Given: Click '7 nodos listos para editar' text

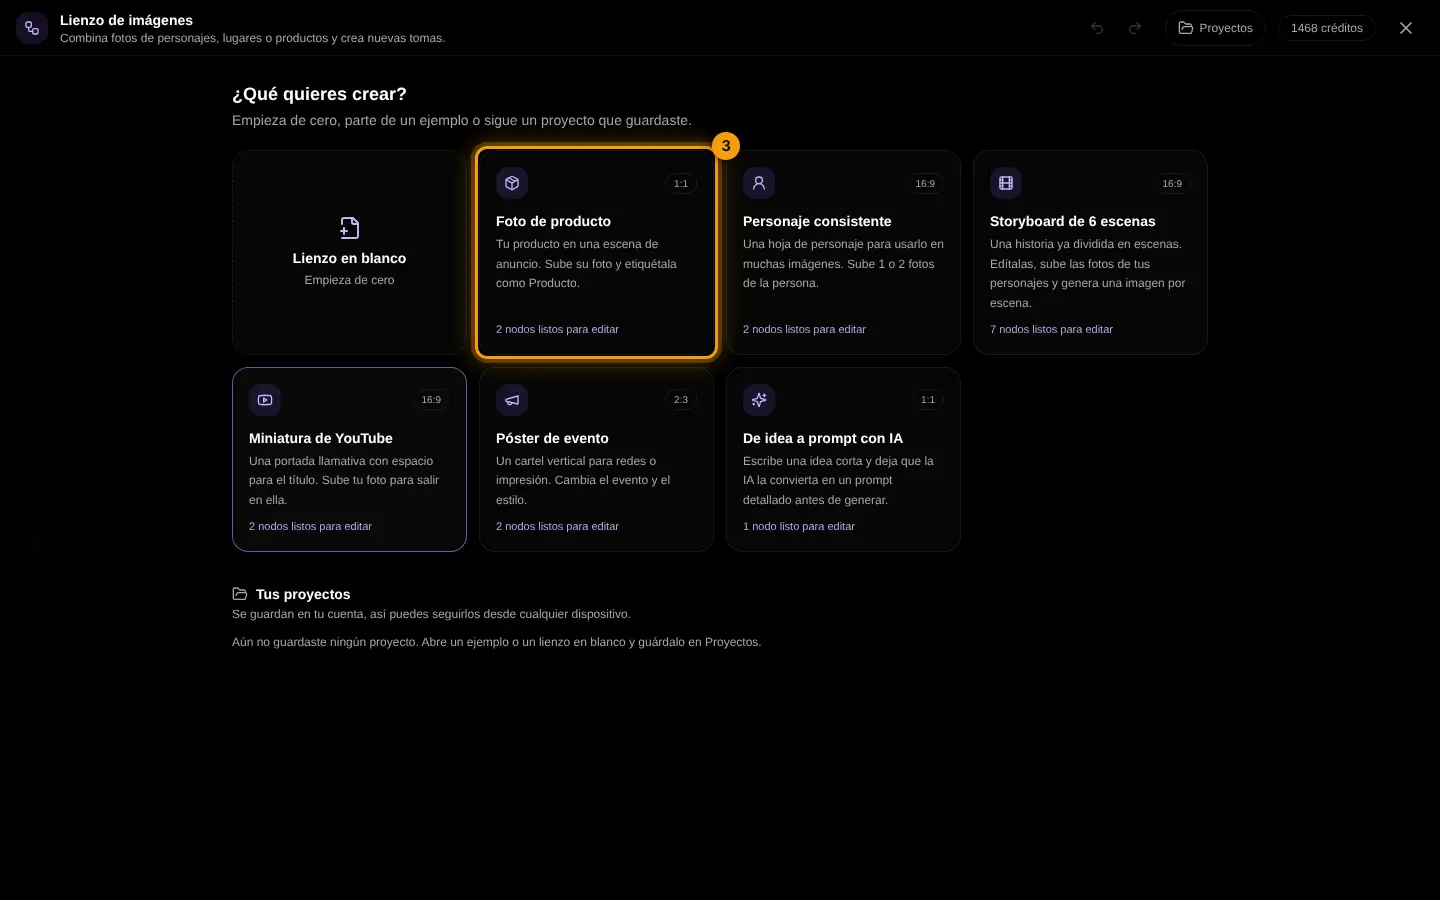Looking at the screenshot, I should 1051,329.
